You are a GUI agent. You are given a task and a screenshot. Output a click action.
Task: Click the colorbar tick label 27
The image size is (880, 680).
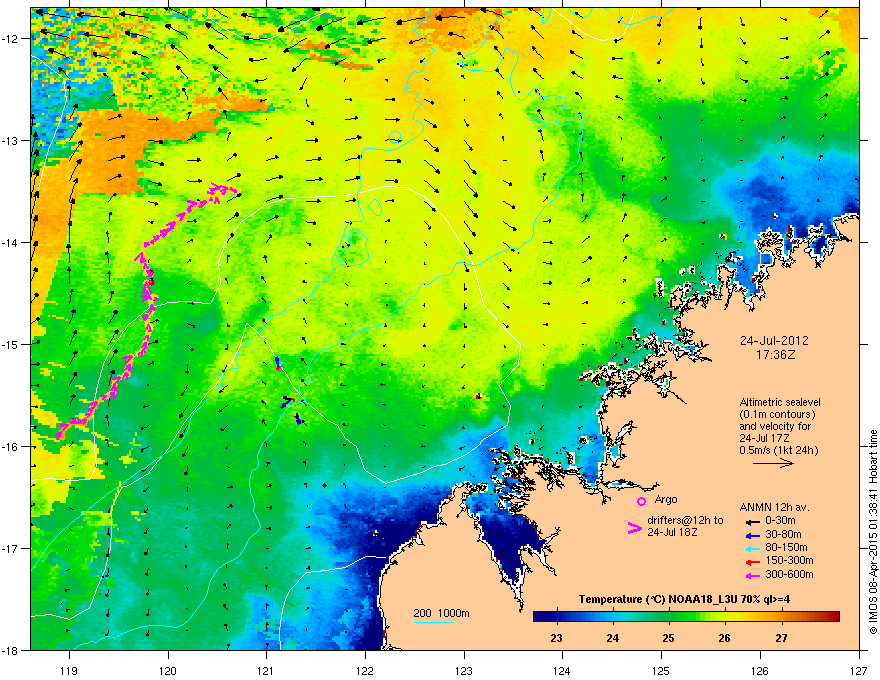(x=781, y=638)
